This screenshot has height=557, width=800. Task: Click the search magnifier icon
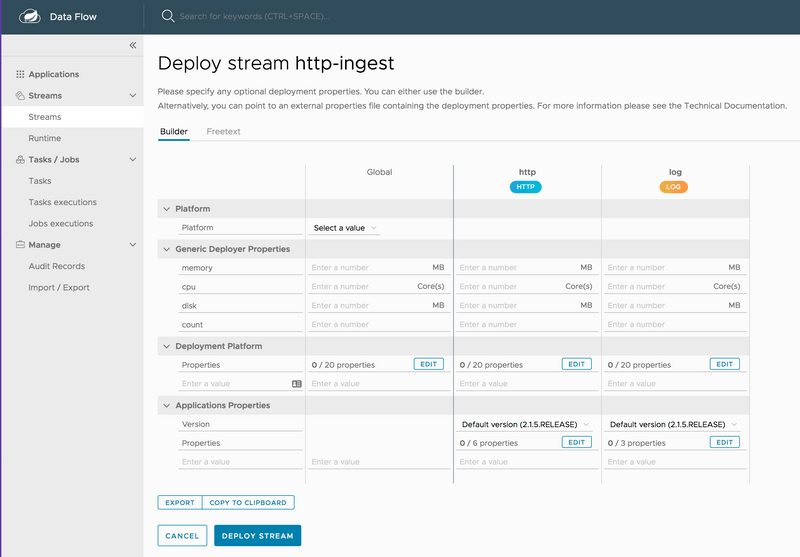click(x=167, y=16)
